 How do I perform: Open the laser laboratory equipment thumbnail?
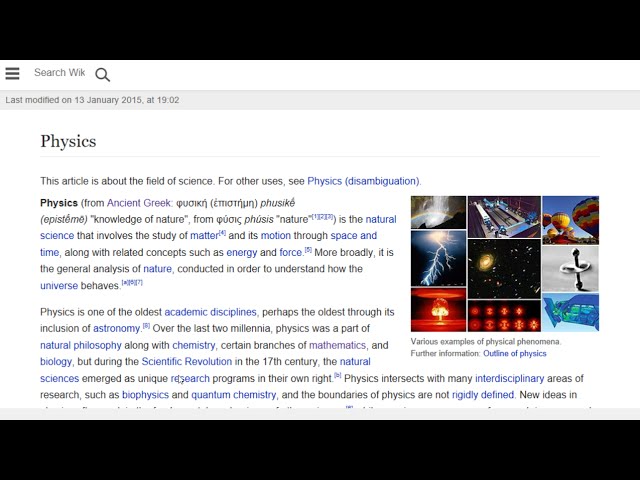[x=504, y=217]
